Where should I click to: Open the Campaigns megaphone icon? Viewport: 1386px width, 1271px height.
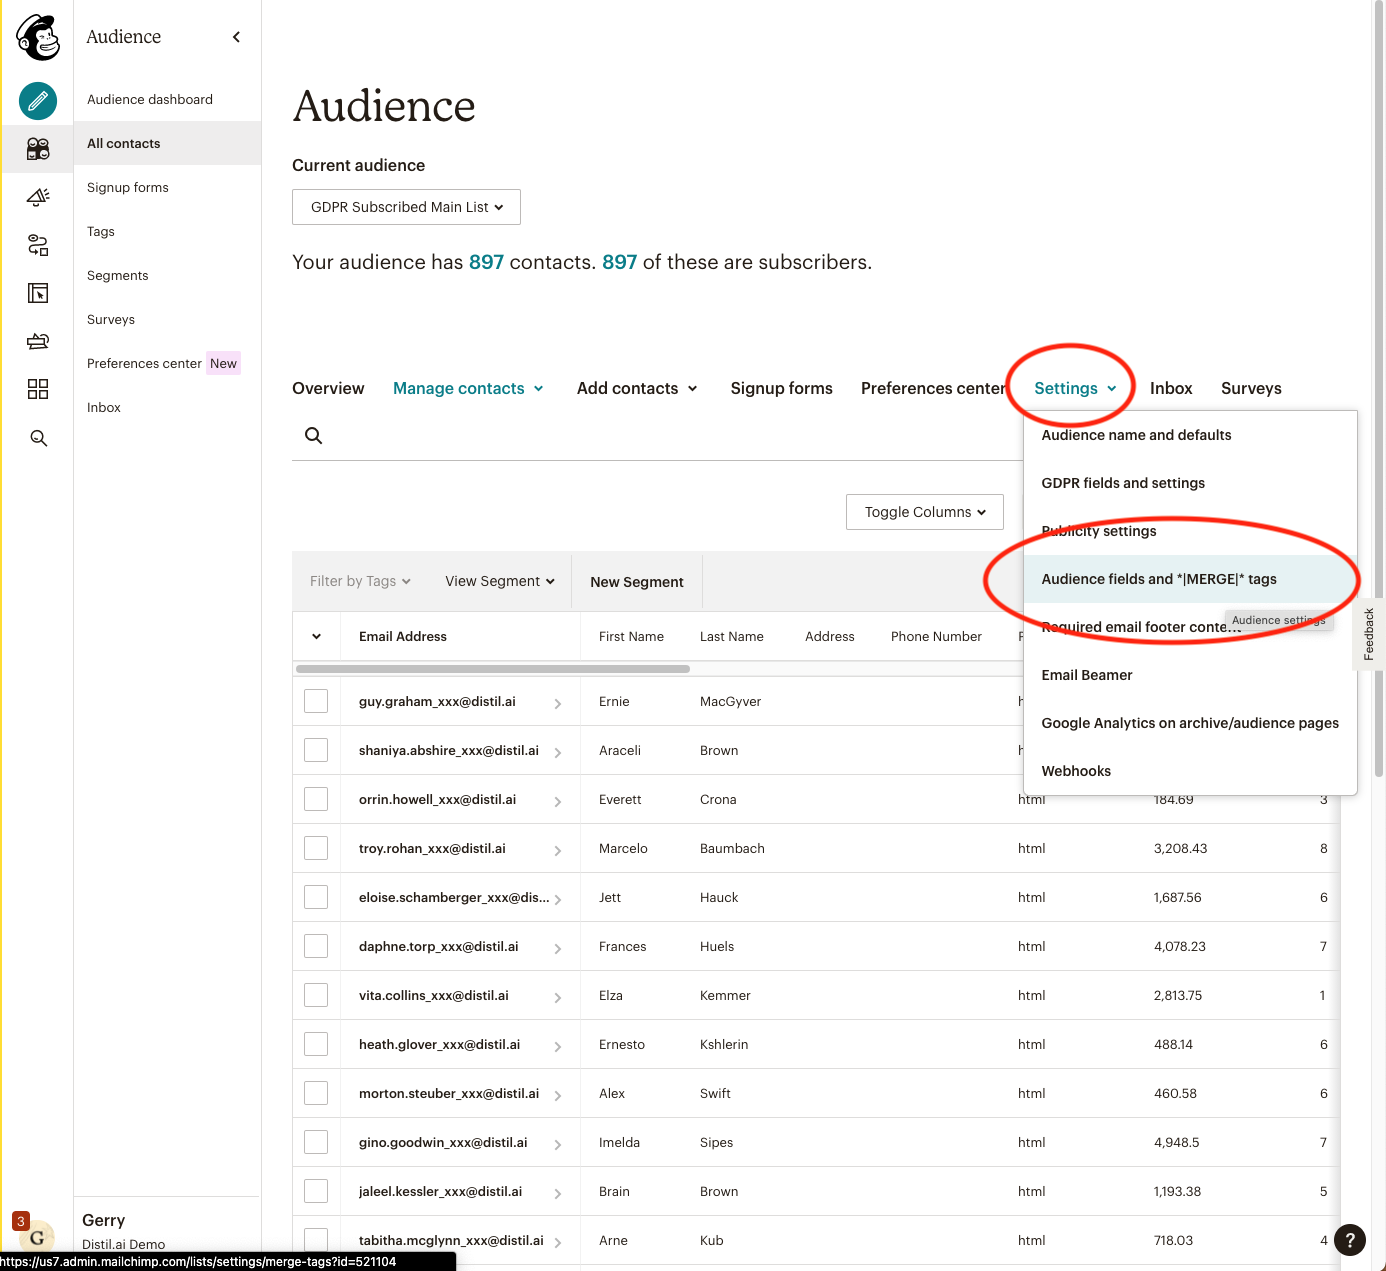(38, 197)
